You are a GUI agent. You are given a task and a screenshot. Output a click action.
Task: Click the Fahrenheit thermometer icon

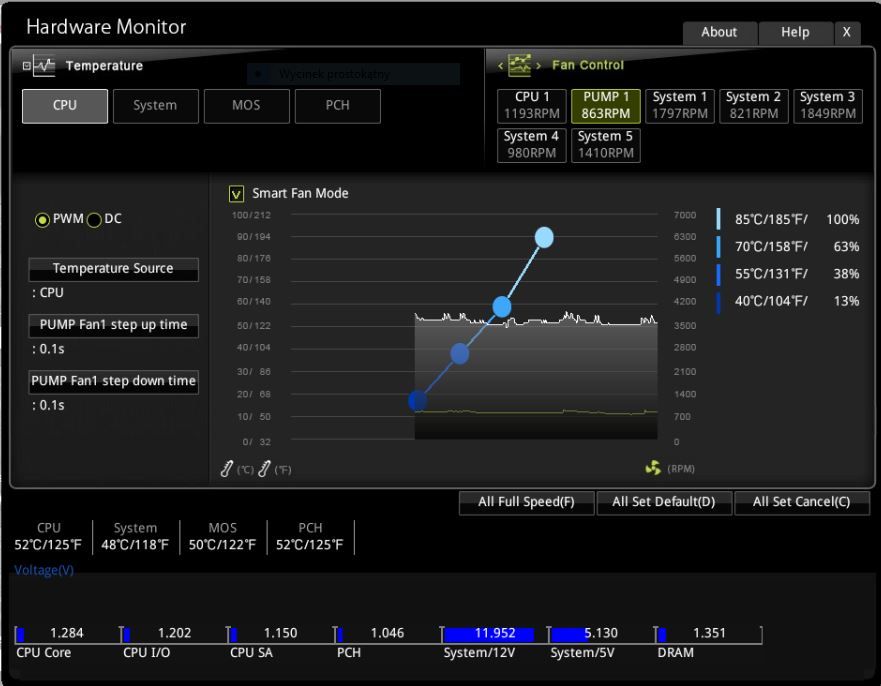264,469
